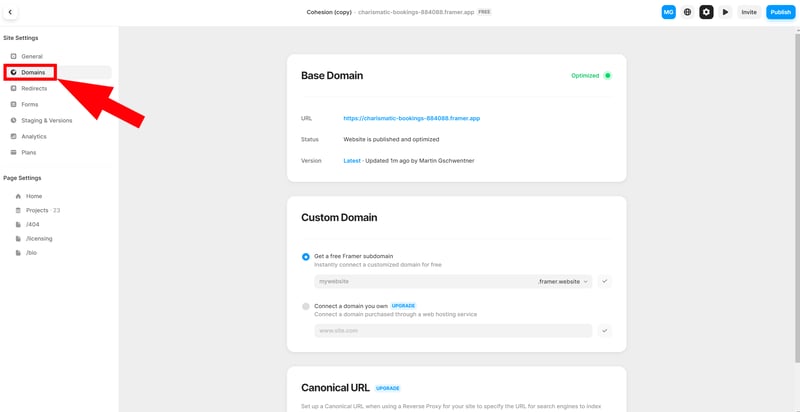Click the Redirects icon in sidebar
Viewport: 800px width, 412px height.
(14, 89)
